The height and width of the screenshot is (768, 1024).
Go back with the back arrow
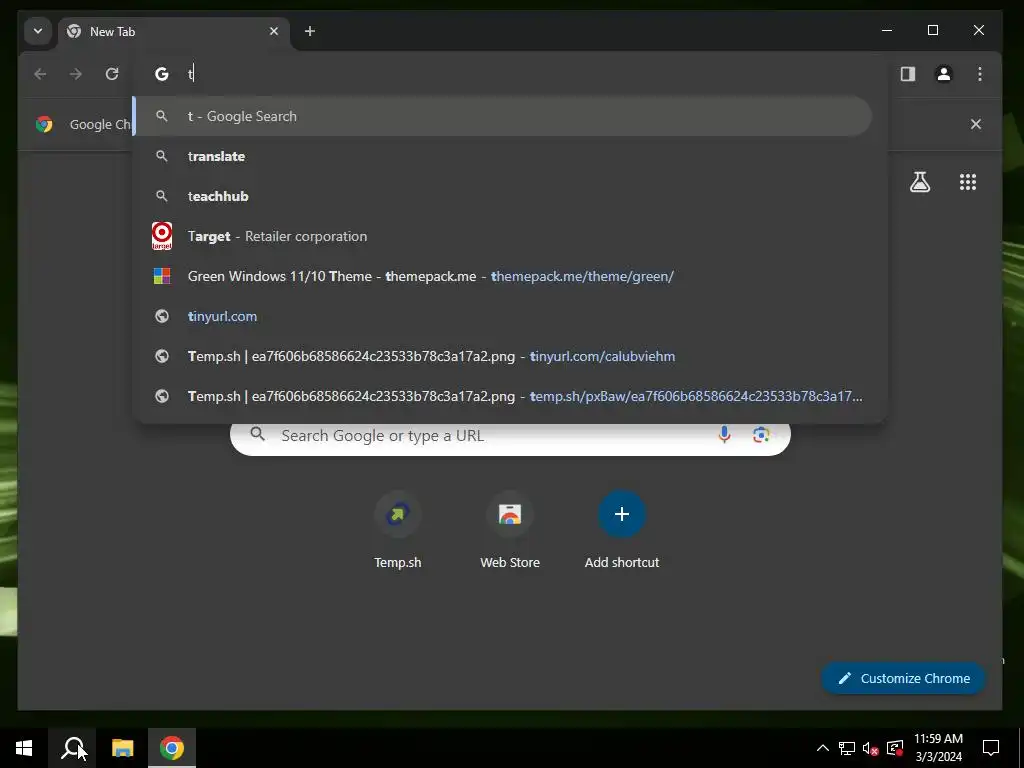pyautogui.click(x=40, y=74)
